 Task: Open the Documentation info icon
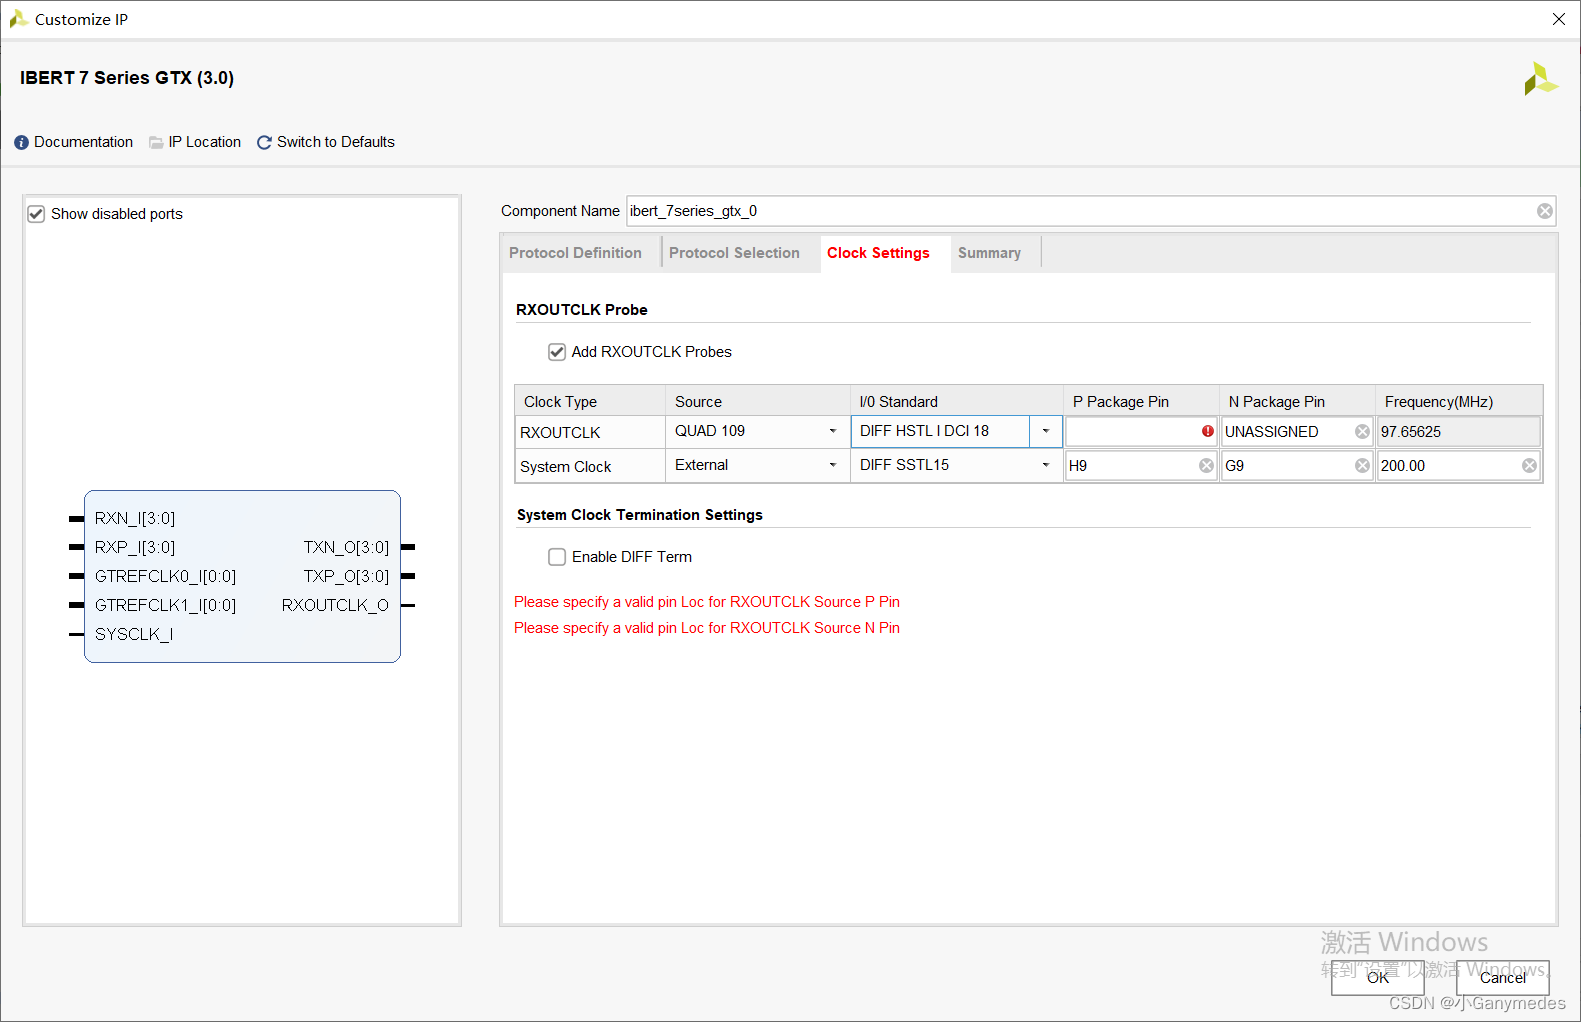(22, 143)
